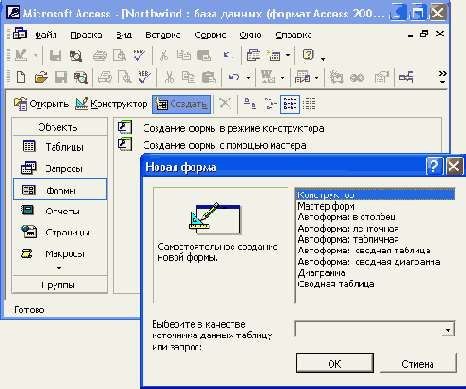This screenshot has height=389, width=466.
Task: Click the Delete X icon in database toolbar
Action: 225,104
